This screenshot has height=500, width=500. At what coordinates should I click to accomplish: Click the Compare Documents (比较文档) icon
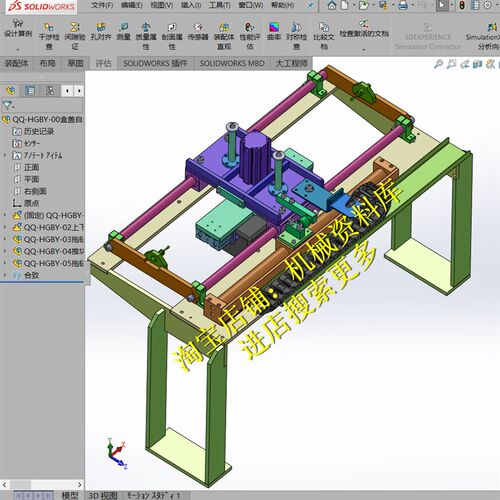[324, 35]
